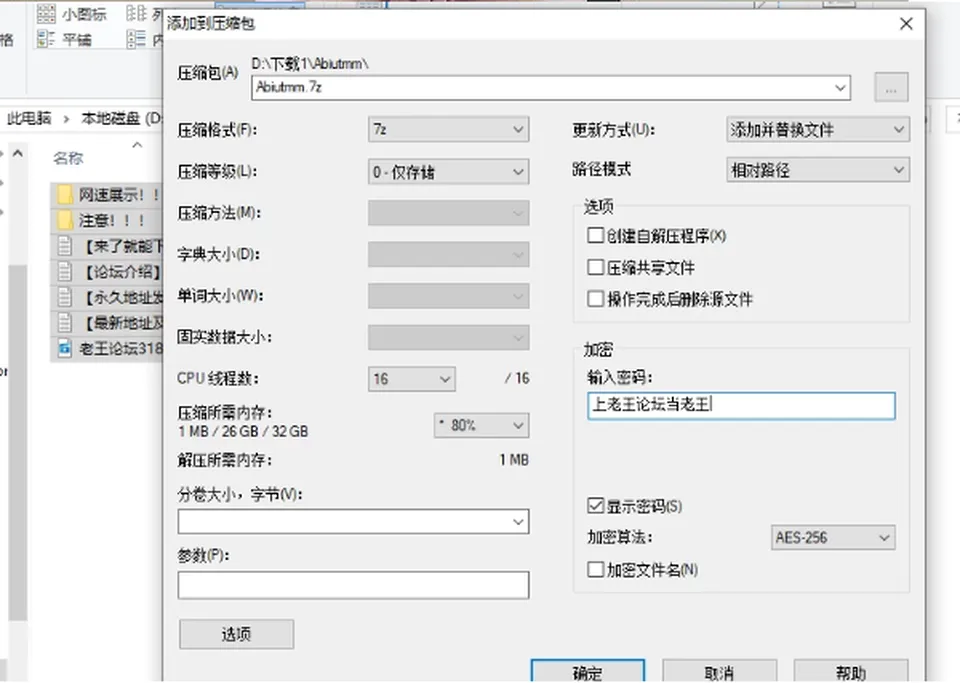
Task: Choose 小图标 view icon in Explorer ribbon
Action: [x=46, y=13]
